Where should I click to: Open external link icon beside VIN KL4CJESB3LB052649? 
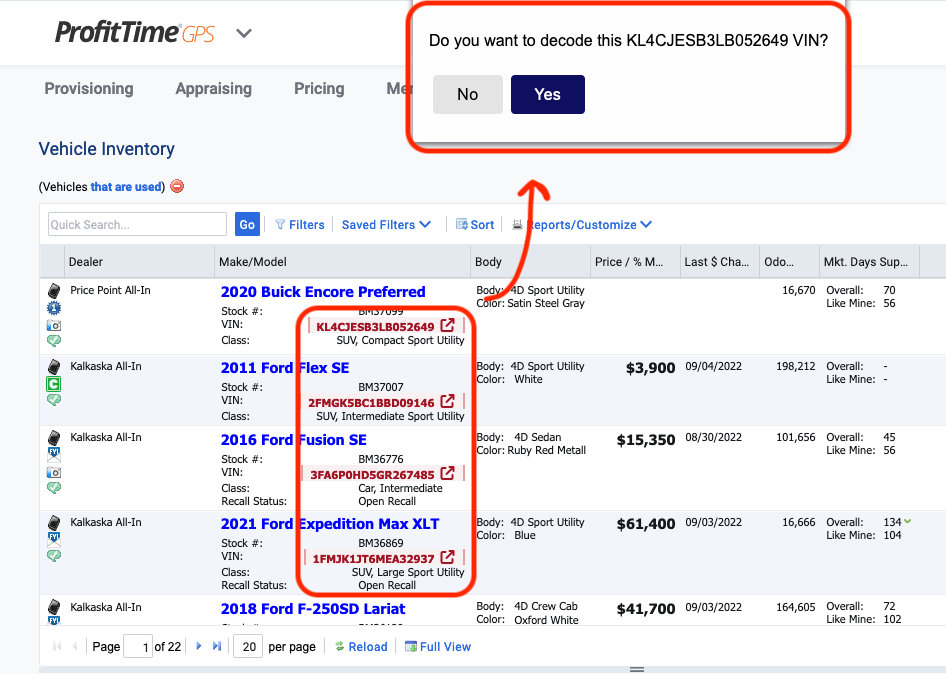coord(447,326)
